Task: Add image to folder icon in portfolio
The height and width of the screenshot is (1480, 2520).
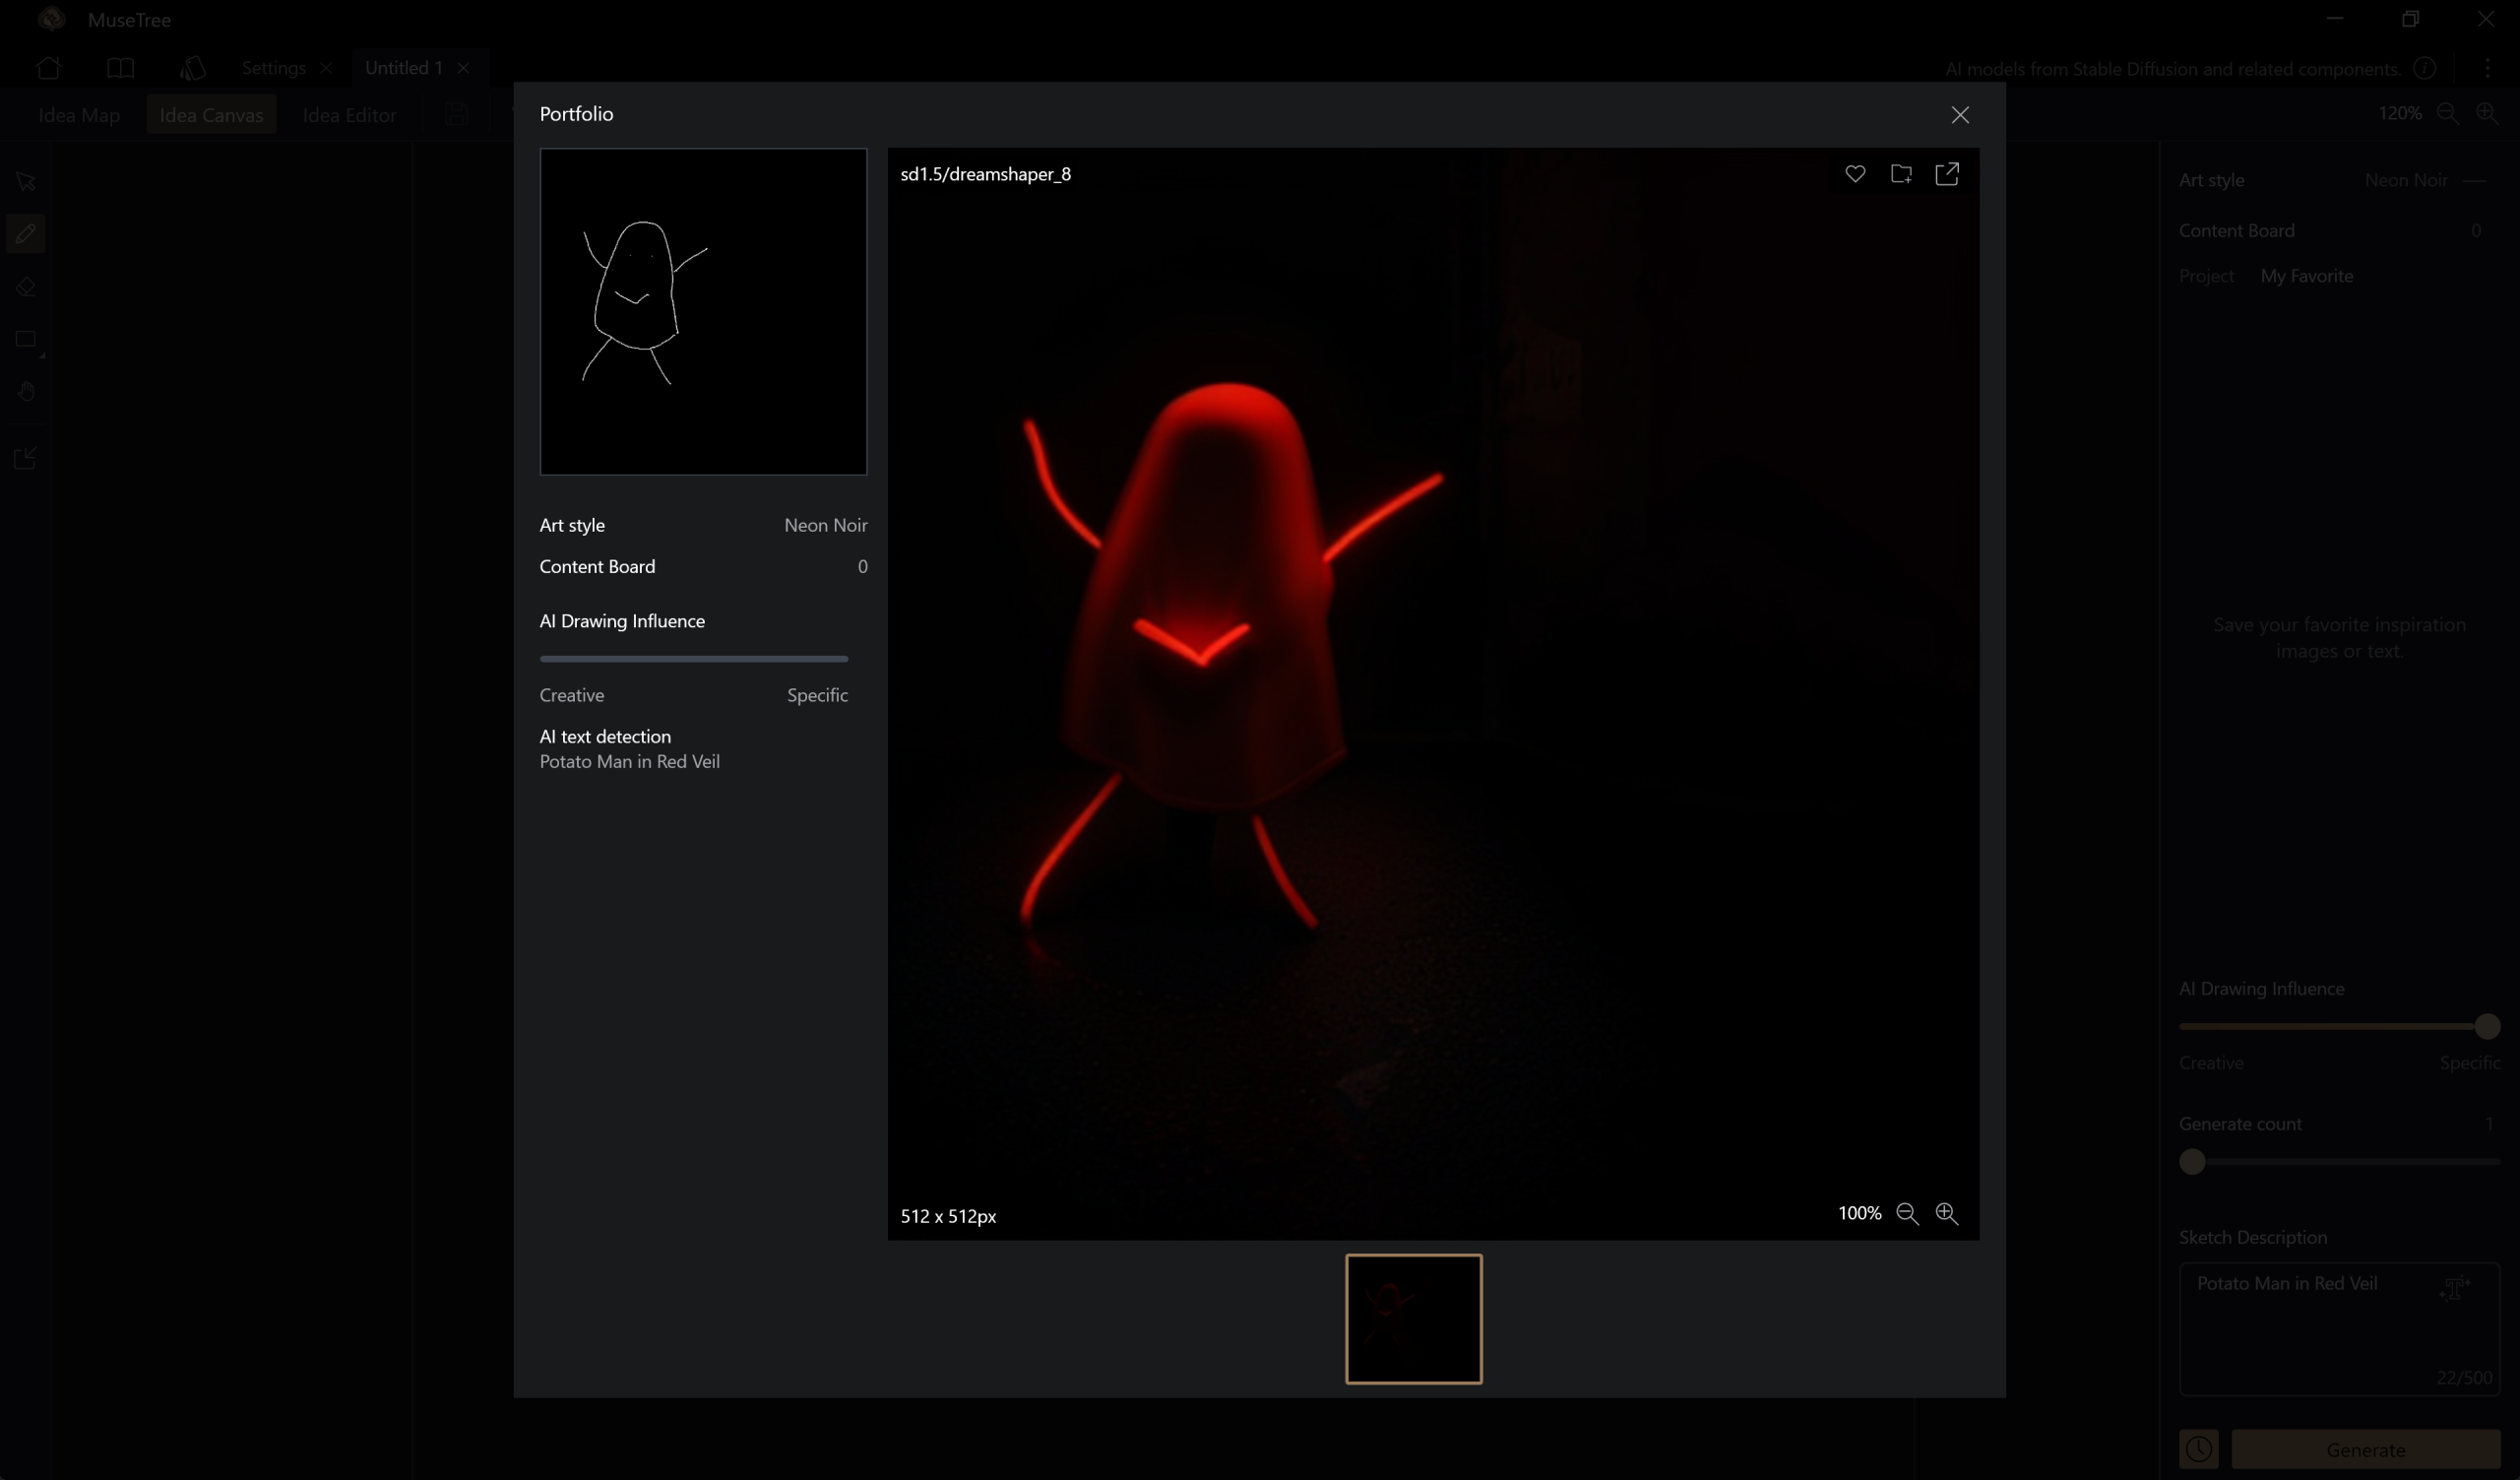Action: 1901,174
